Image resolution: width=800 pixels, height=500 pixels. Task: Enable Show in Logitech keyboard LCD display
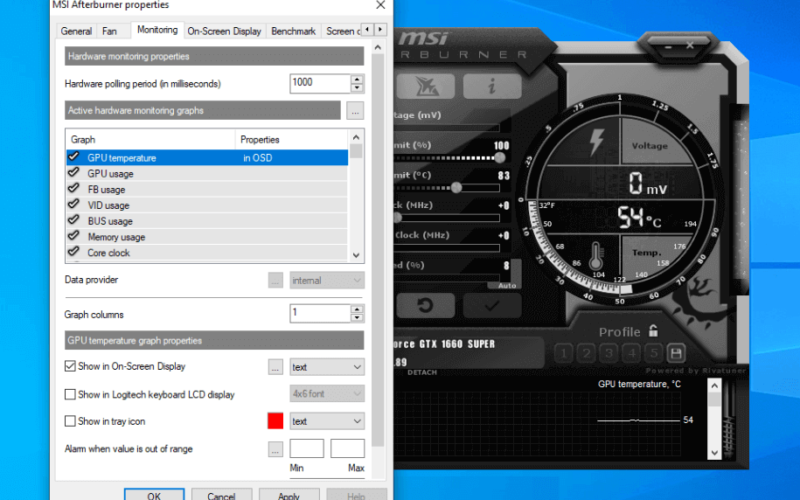pos(70,394)
